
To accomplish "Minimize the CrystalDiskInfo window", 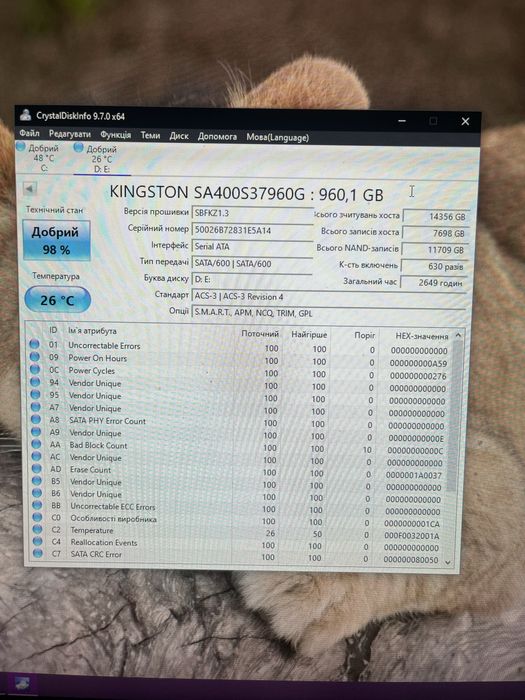I will click(x=402, y=121).
